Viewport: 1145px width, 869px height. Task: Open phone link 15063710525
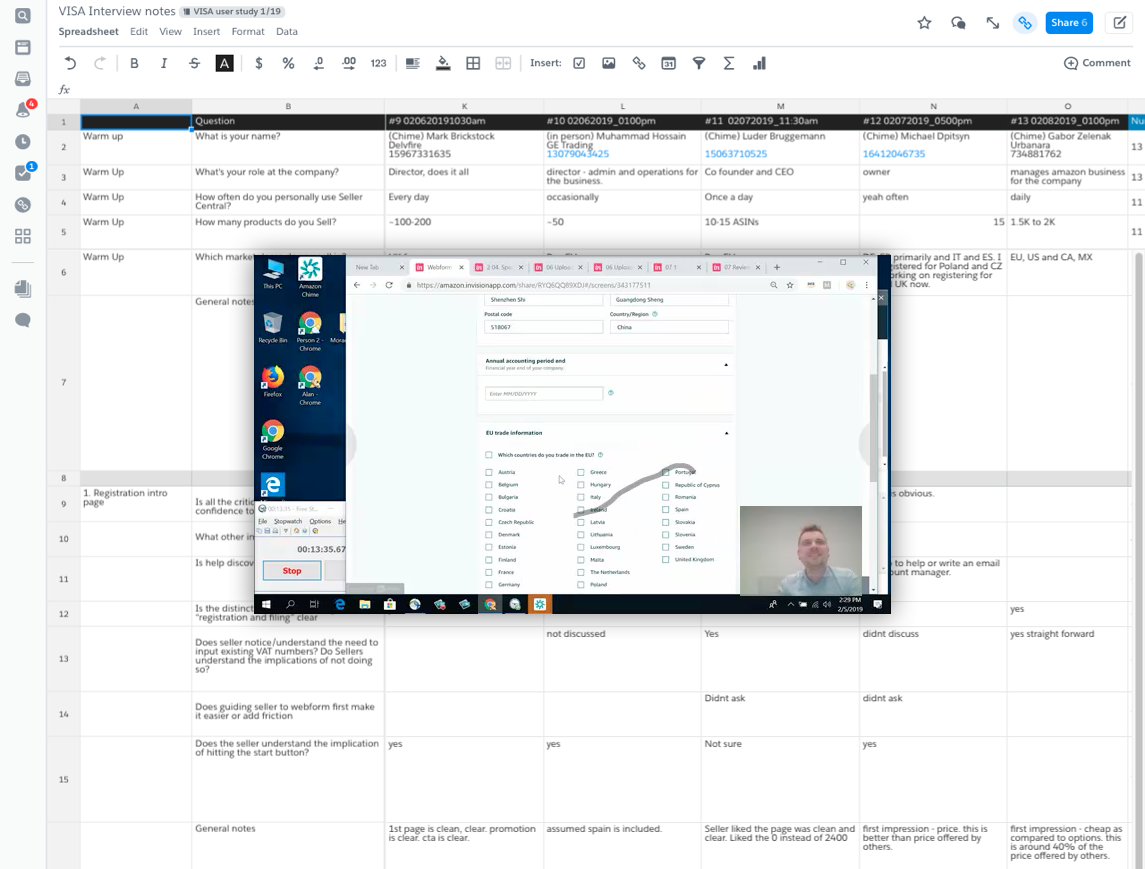point(736,154)
